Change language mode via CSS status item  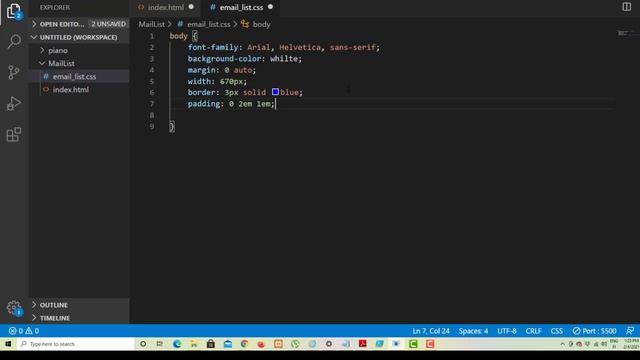coord(557,331)
